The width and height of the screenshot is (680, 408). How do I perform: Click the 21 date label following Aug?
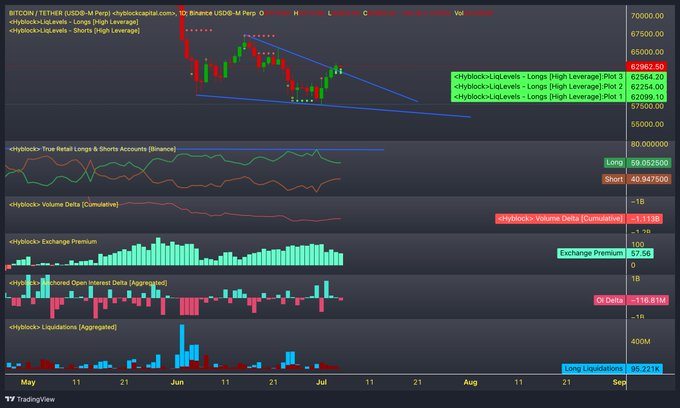click(566, 382)
